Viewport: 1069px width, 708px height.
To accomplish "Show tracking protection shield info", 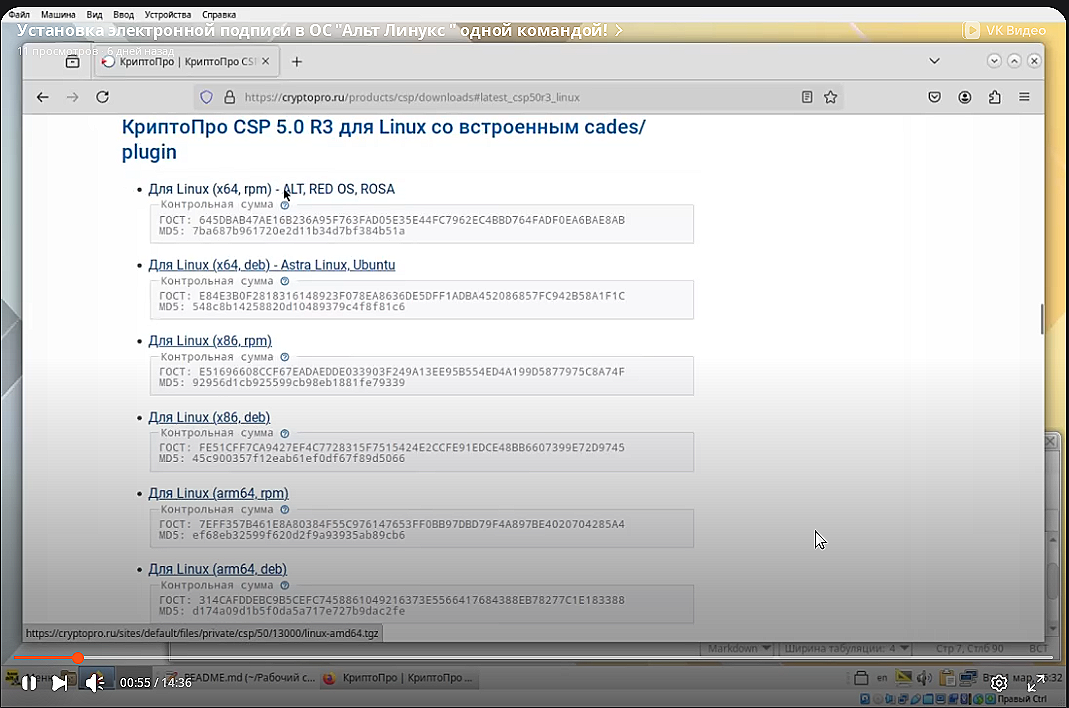I will tap(207, 98).
